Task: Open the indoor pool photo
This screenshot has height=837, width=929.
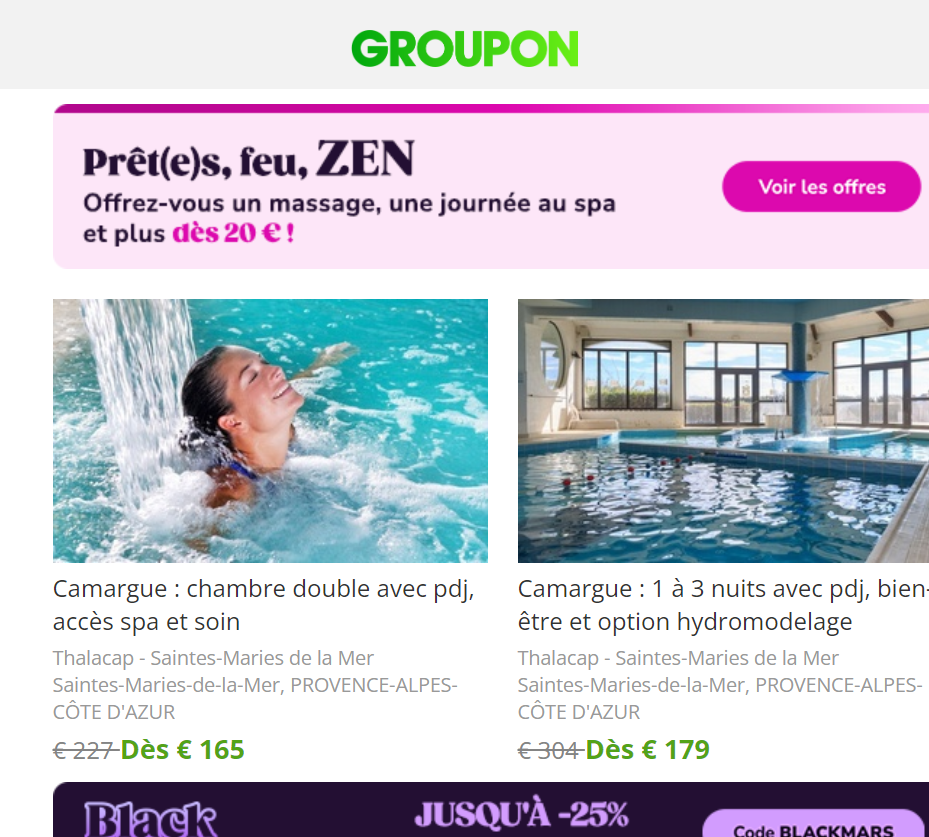Action: pos(723,431)
